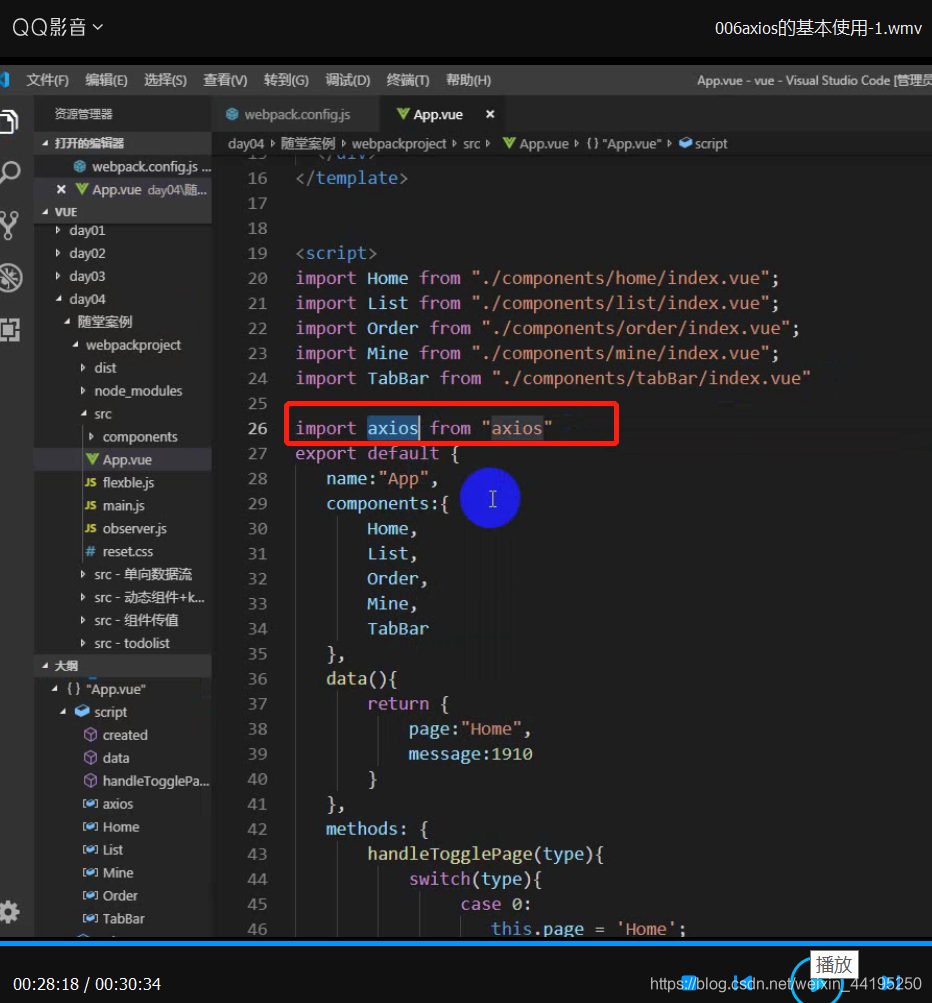Open the Search magnifier in activity bar

10,173
